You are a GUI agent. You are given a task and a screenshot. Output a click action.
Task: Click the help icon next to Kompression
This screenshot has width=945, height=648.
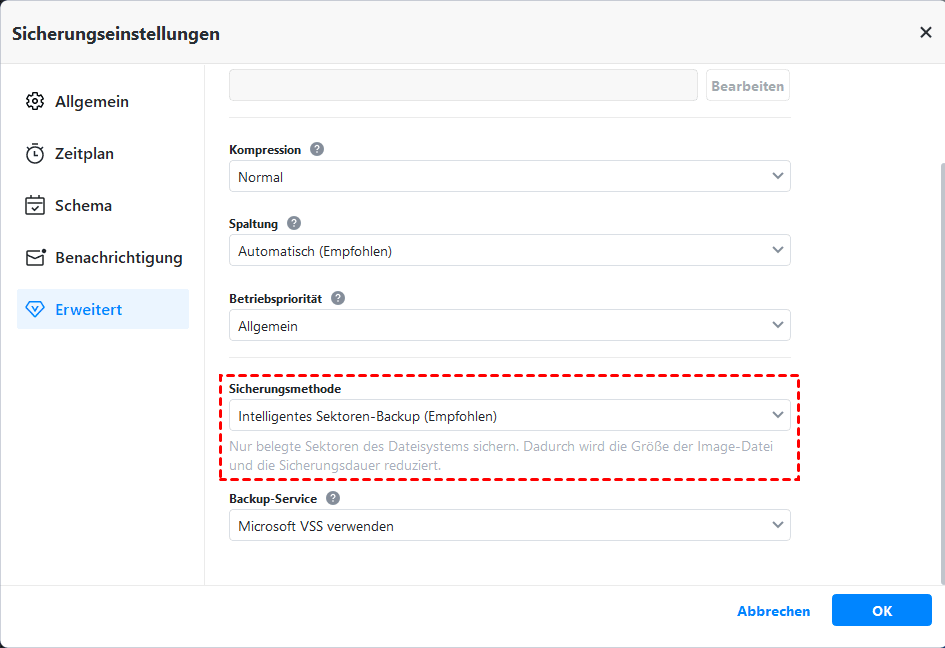pos(317,150)
